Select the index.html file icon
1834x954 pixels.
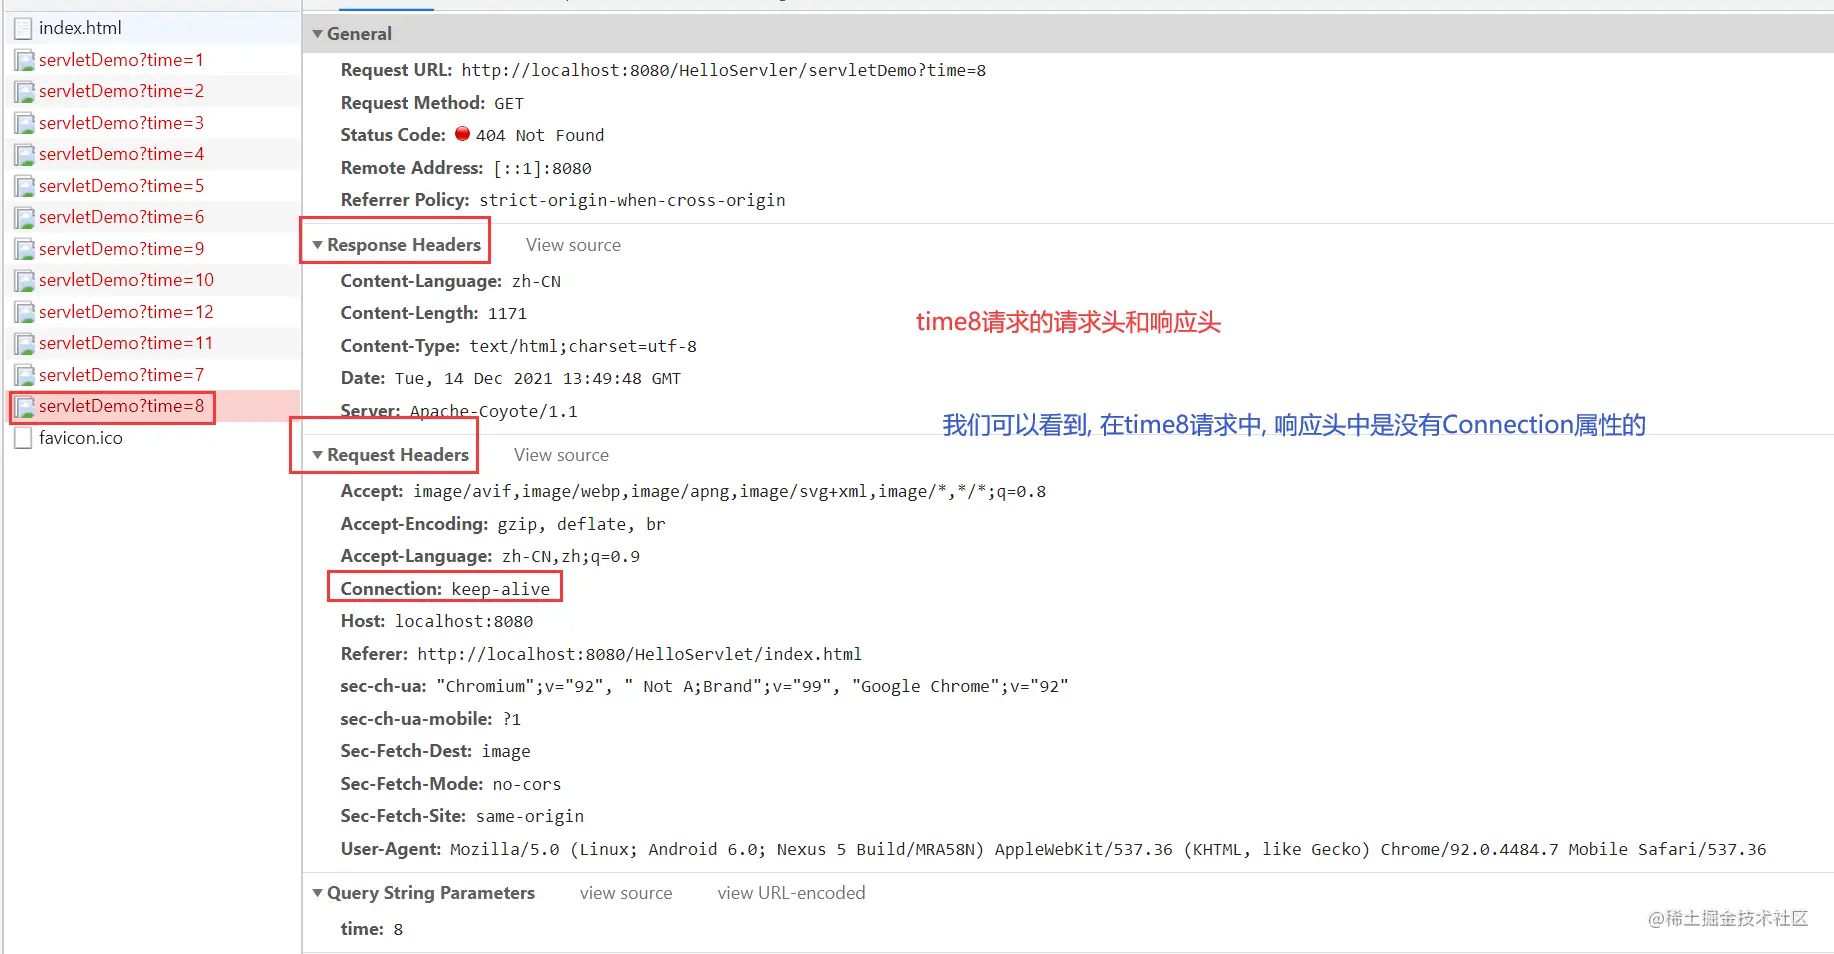click(x=24, y=29)
